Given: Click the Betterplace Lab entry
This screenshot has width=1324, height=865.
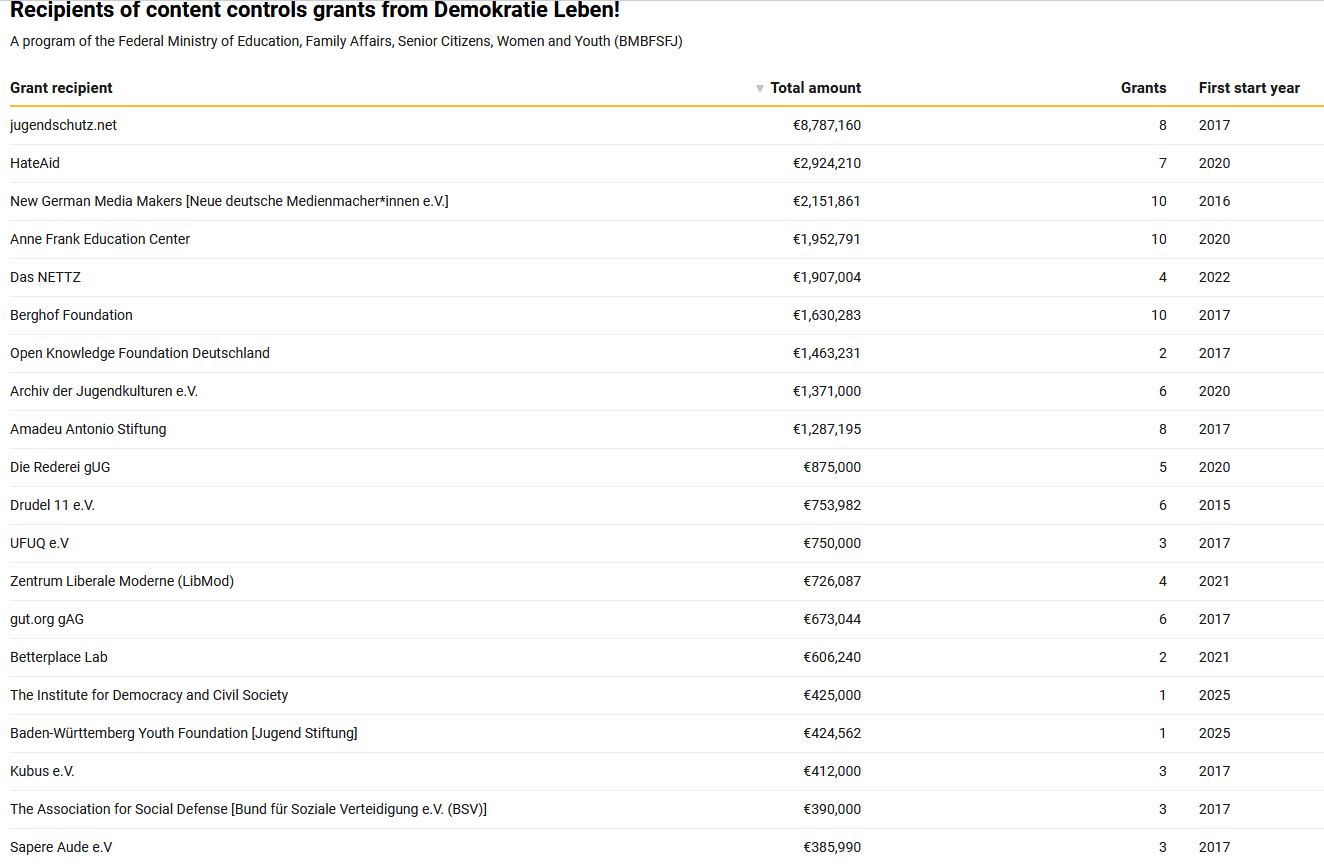Looking at the screenshot, I should [59, 657].
